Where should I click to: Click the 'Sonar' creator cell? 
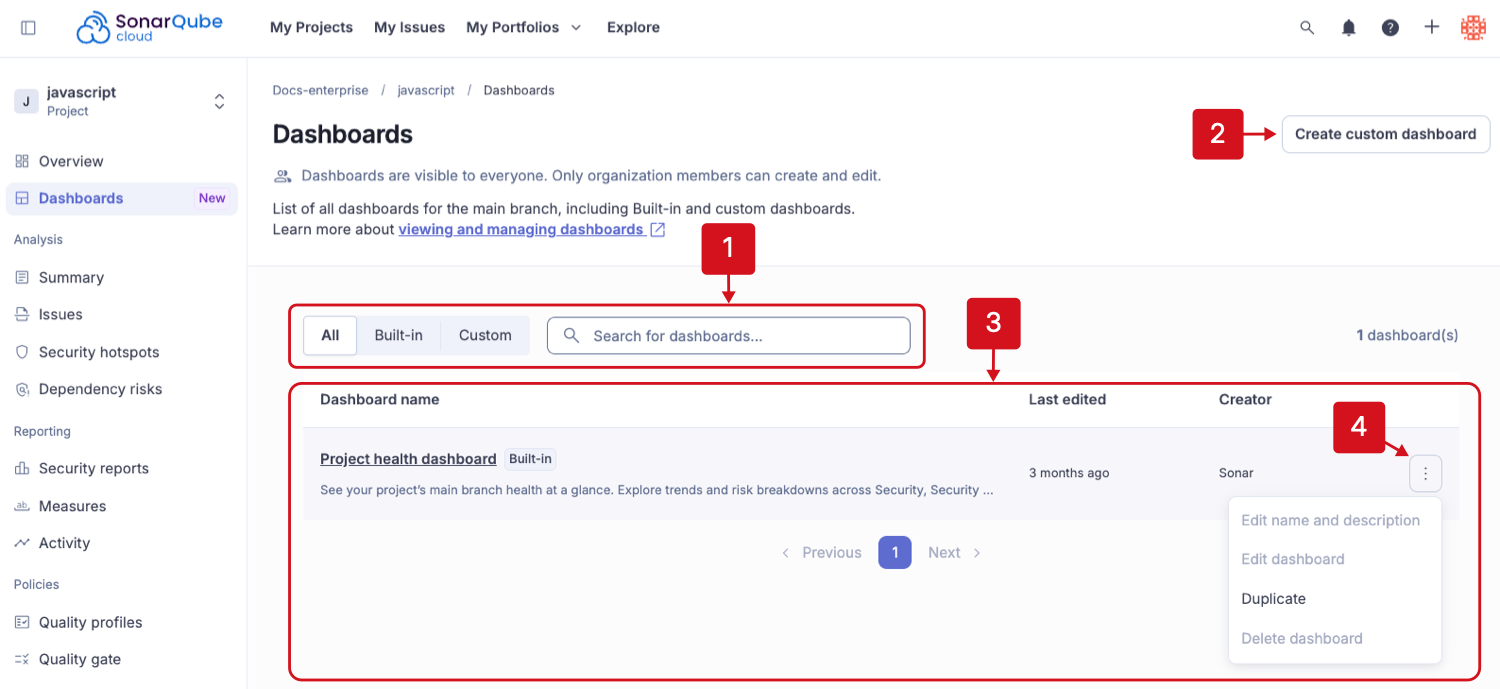1236,473
